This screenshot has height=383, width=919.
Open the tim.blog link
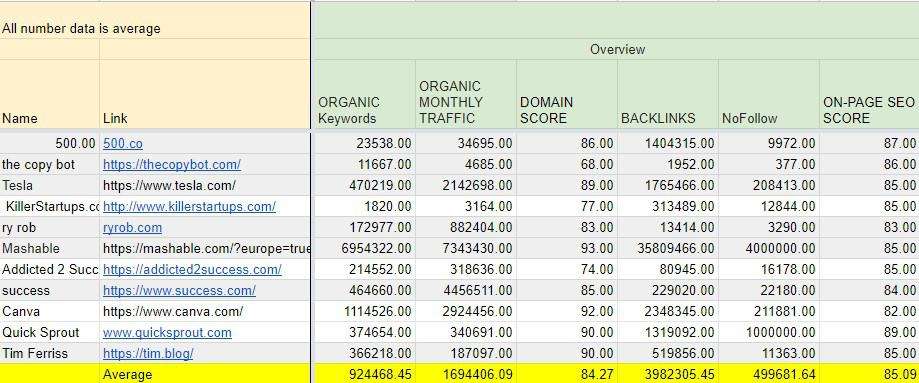click(x=148, y=354)
